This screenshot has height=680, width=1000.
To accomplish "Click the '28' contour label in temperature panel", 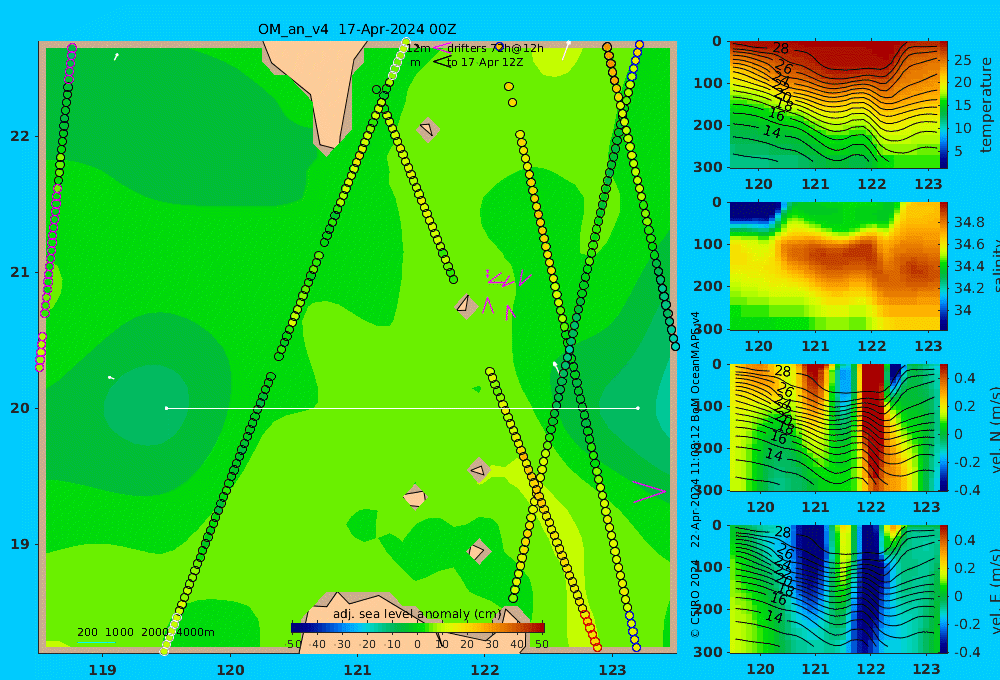I will point(781,48).
